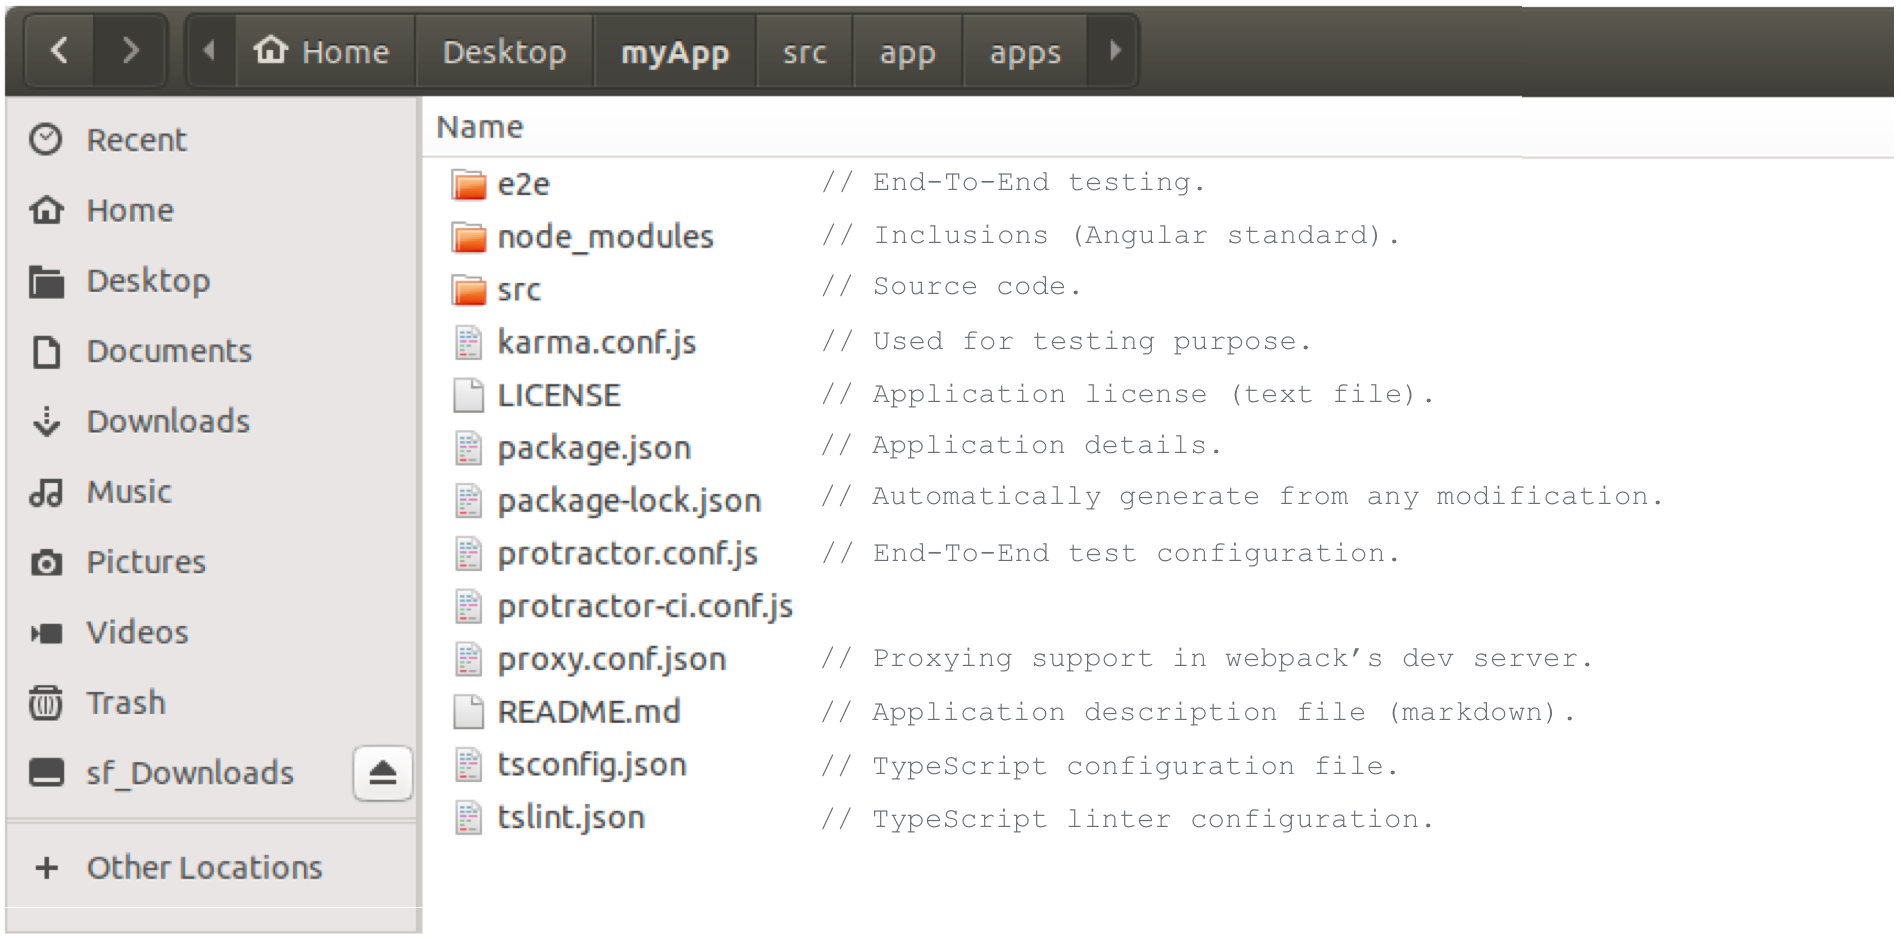Click the karma.conf.js file icon
This screenshot has width=1901, height=939.
pyautogui.click(x=468, y=343)
